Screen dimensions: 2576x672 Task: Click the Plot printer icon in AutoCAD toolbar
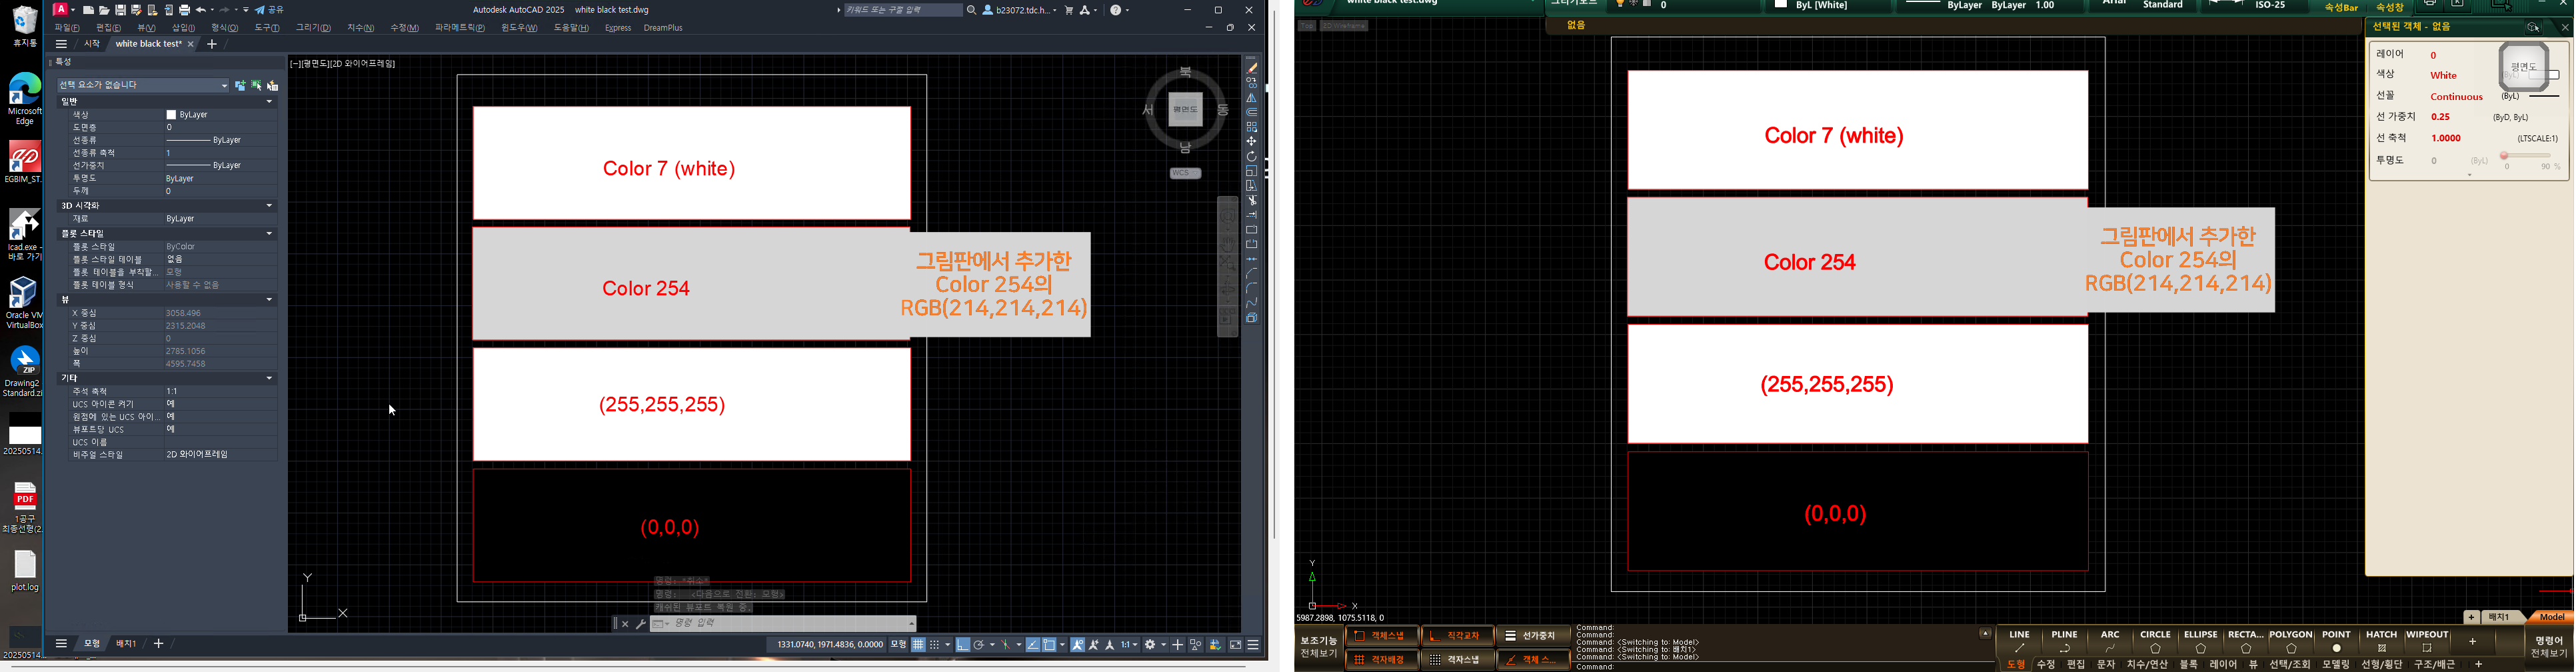tap(185, 10)
